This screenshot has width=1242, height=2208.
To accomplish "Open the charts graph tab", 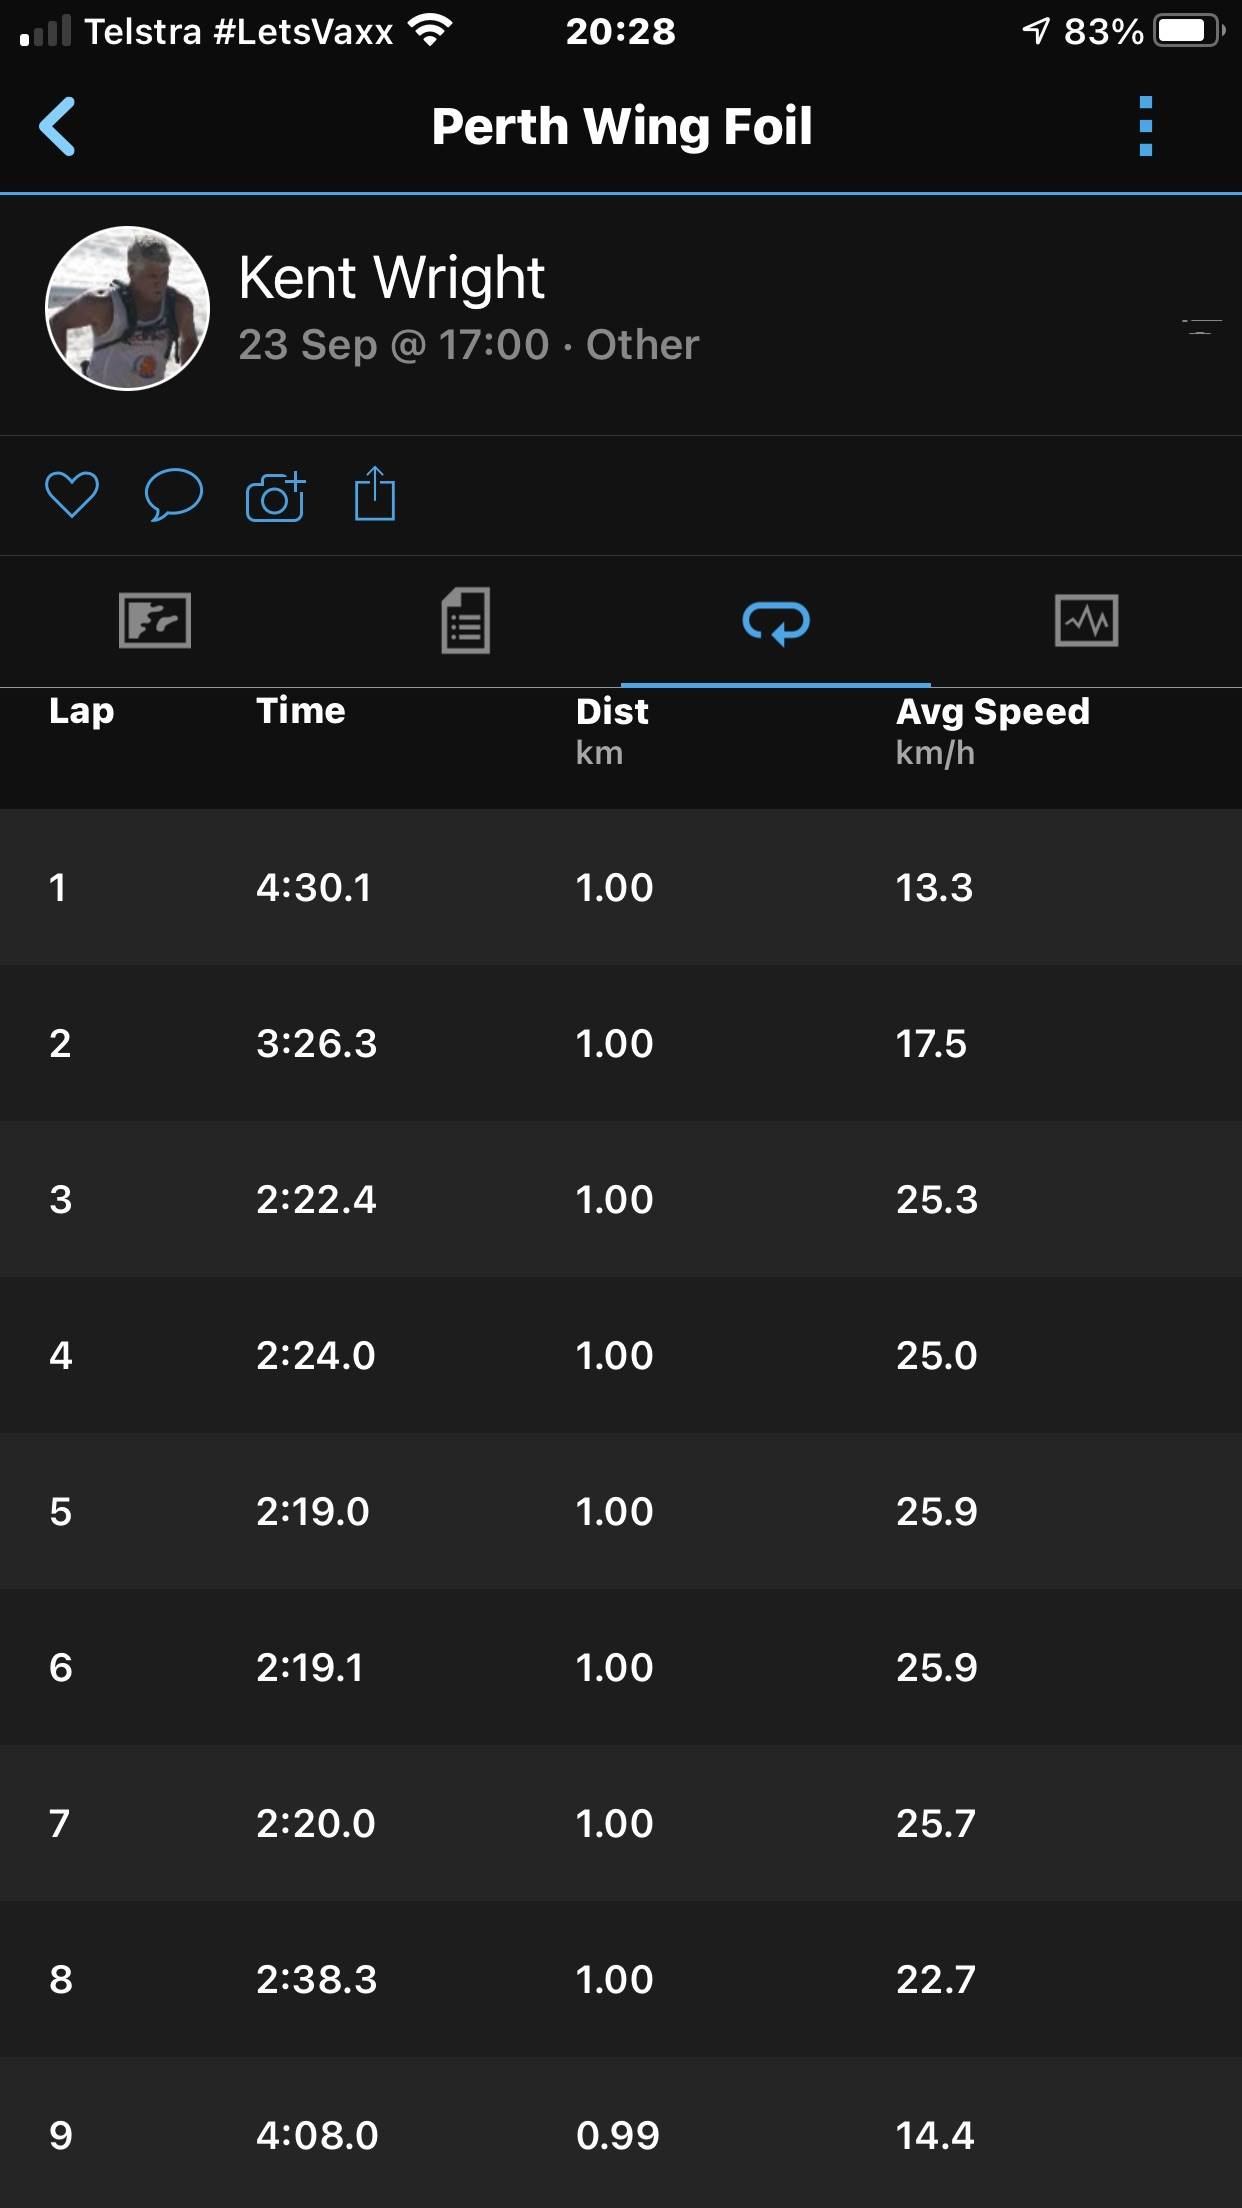I will (x=1086, y=621).
